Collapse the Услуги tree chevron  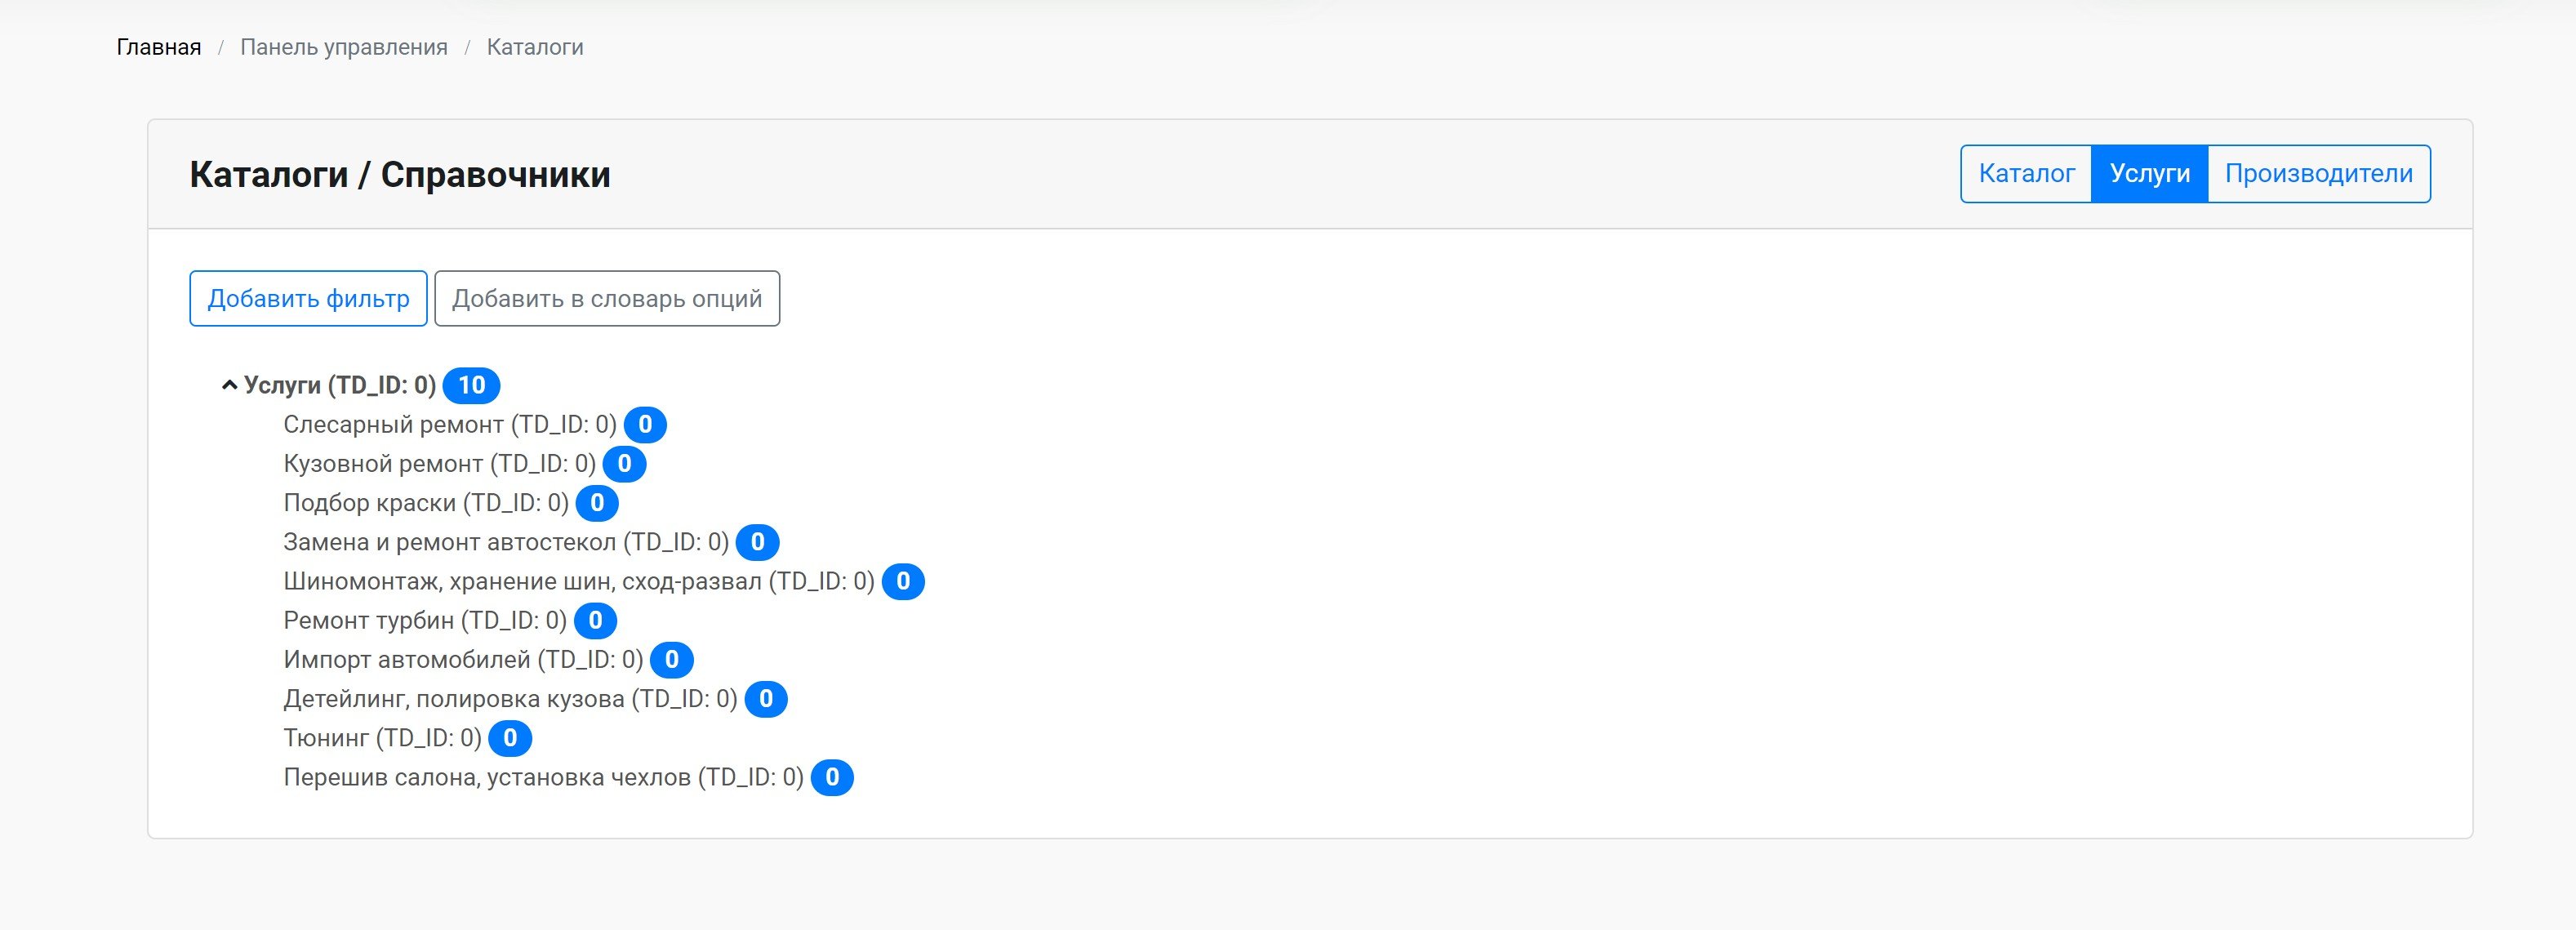229,385
